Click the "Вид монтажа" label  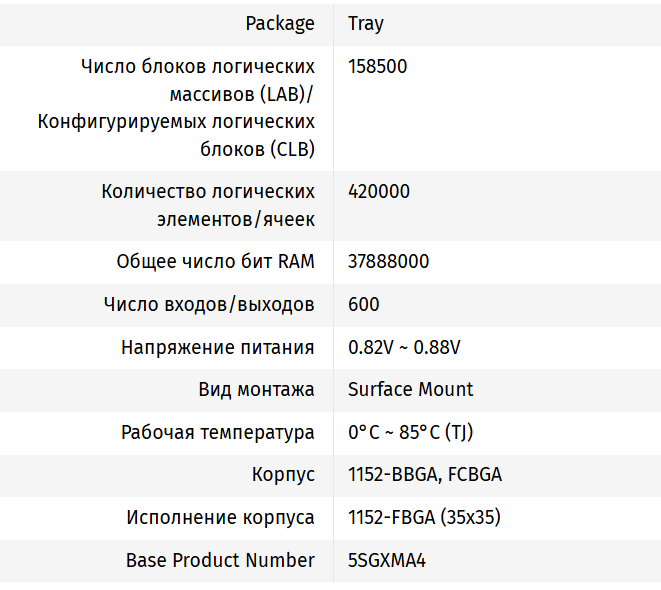point(257,389)
